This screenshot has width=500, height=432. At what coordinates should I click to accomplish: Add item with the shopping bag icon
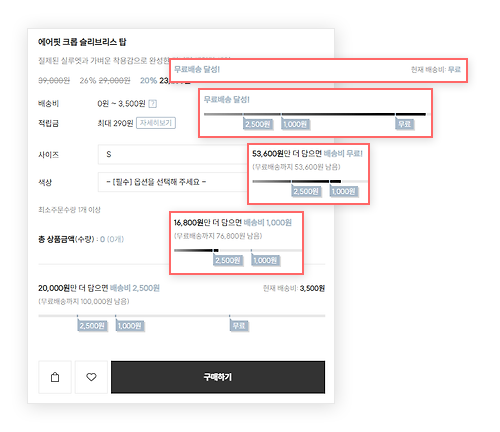(x=55, y=377)
